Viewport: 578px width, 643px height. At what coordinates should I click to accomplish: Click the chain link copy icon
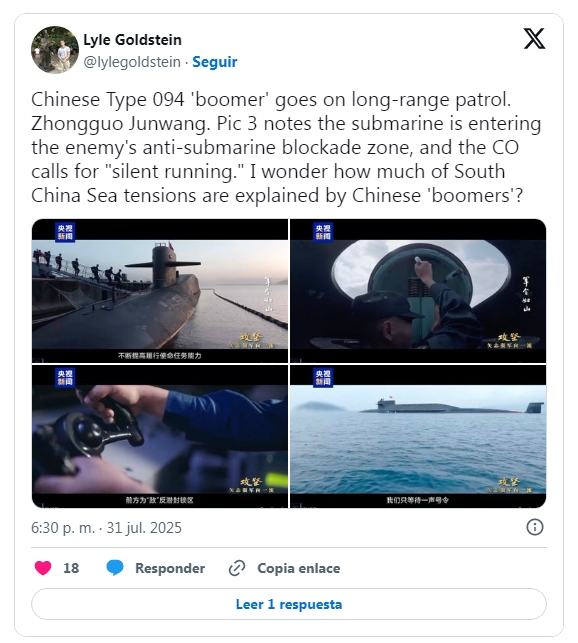pyautogui.click(x=237, y=568)
